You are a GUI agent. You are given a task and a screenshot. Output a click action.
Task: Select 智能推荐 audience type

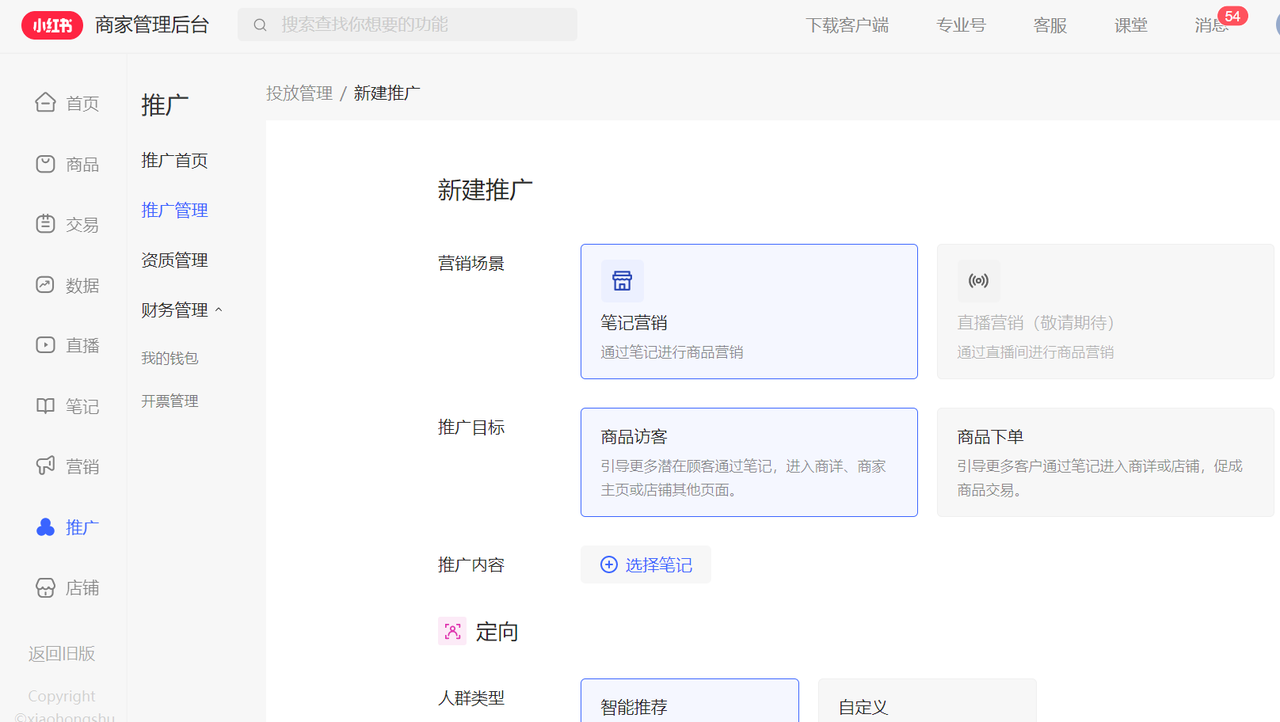pos(690,700)
